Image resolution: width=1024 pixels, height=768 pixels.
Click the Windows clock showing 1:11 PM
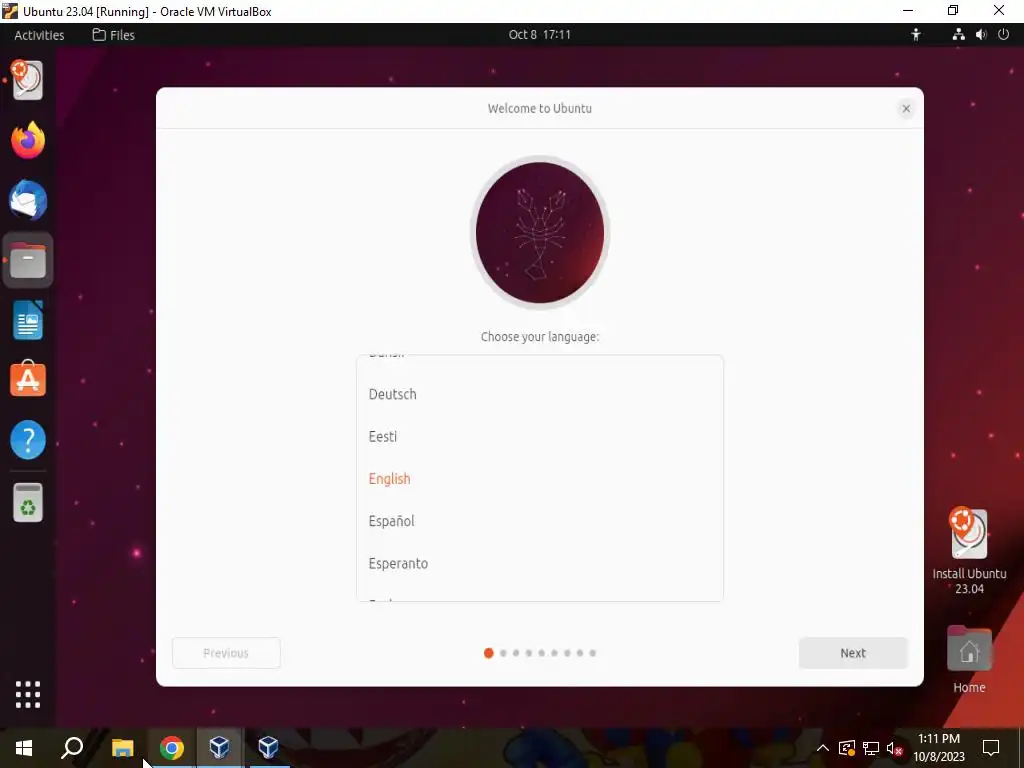(938, 748)
